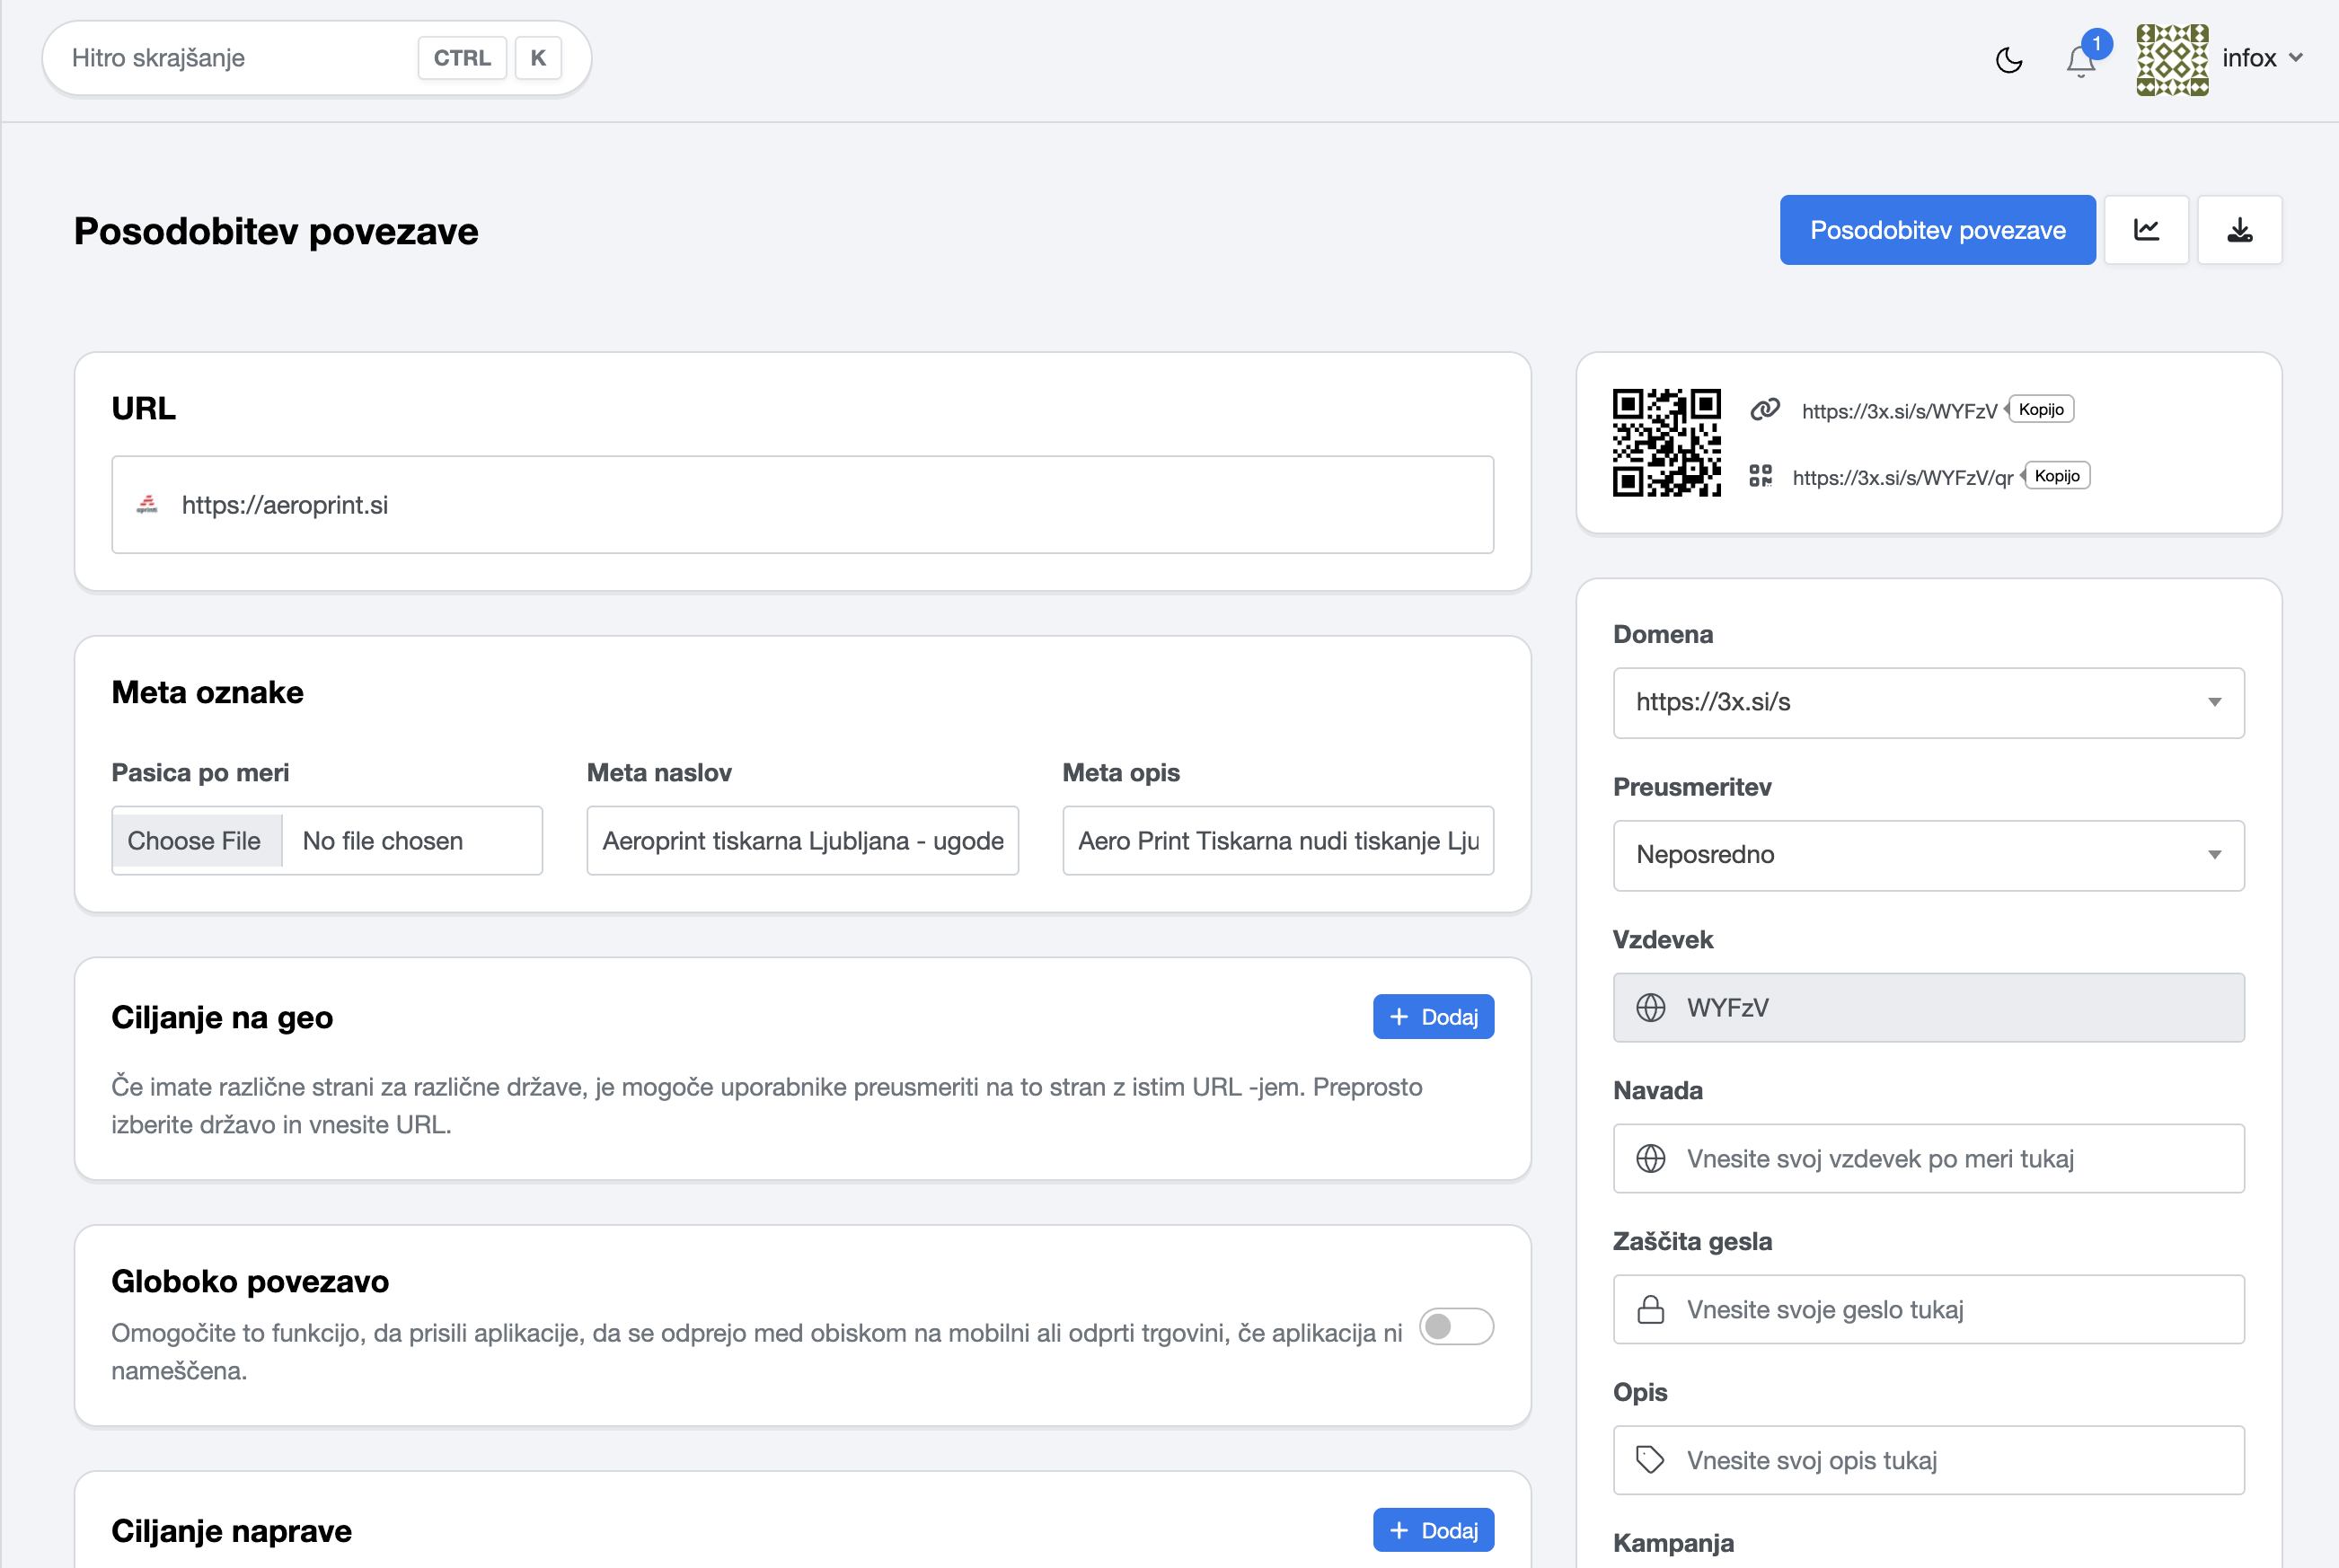Toggle the Globoko povezavo switch
Viewport: 2339px width, 1568px height.
tap(1456, 1327)
